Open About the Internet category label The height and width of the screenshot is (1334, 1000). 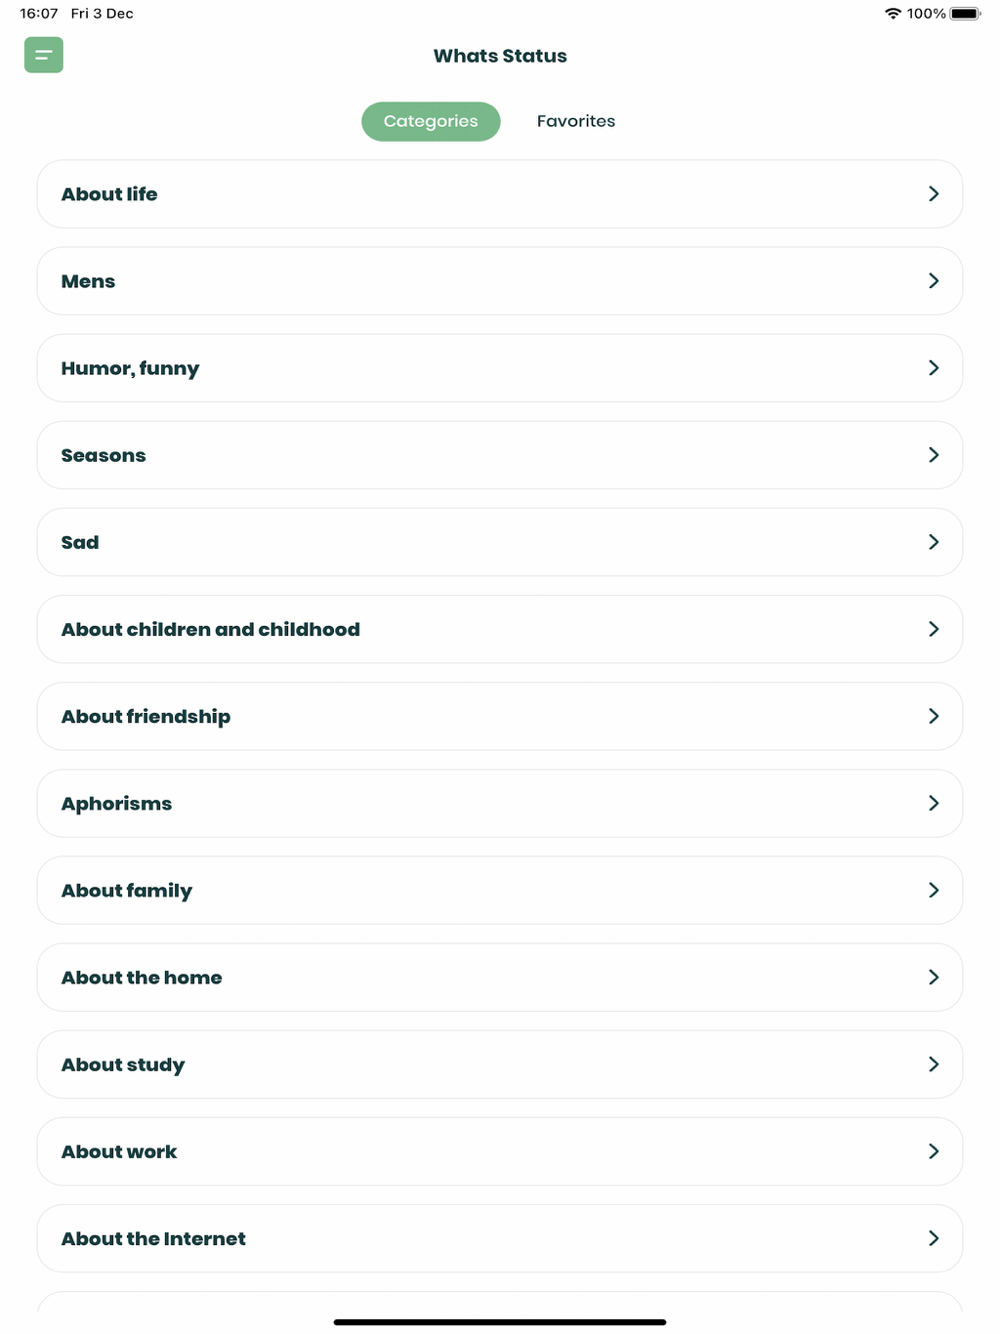[x=153, y=1238]
